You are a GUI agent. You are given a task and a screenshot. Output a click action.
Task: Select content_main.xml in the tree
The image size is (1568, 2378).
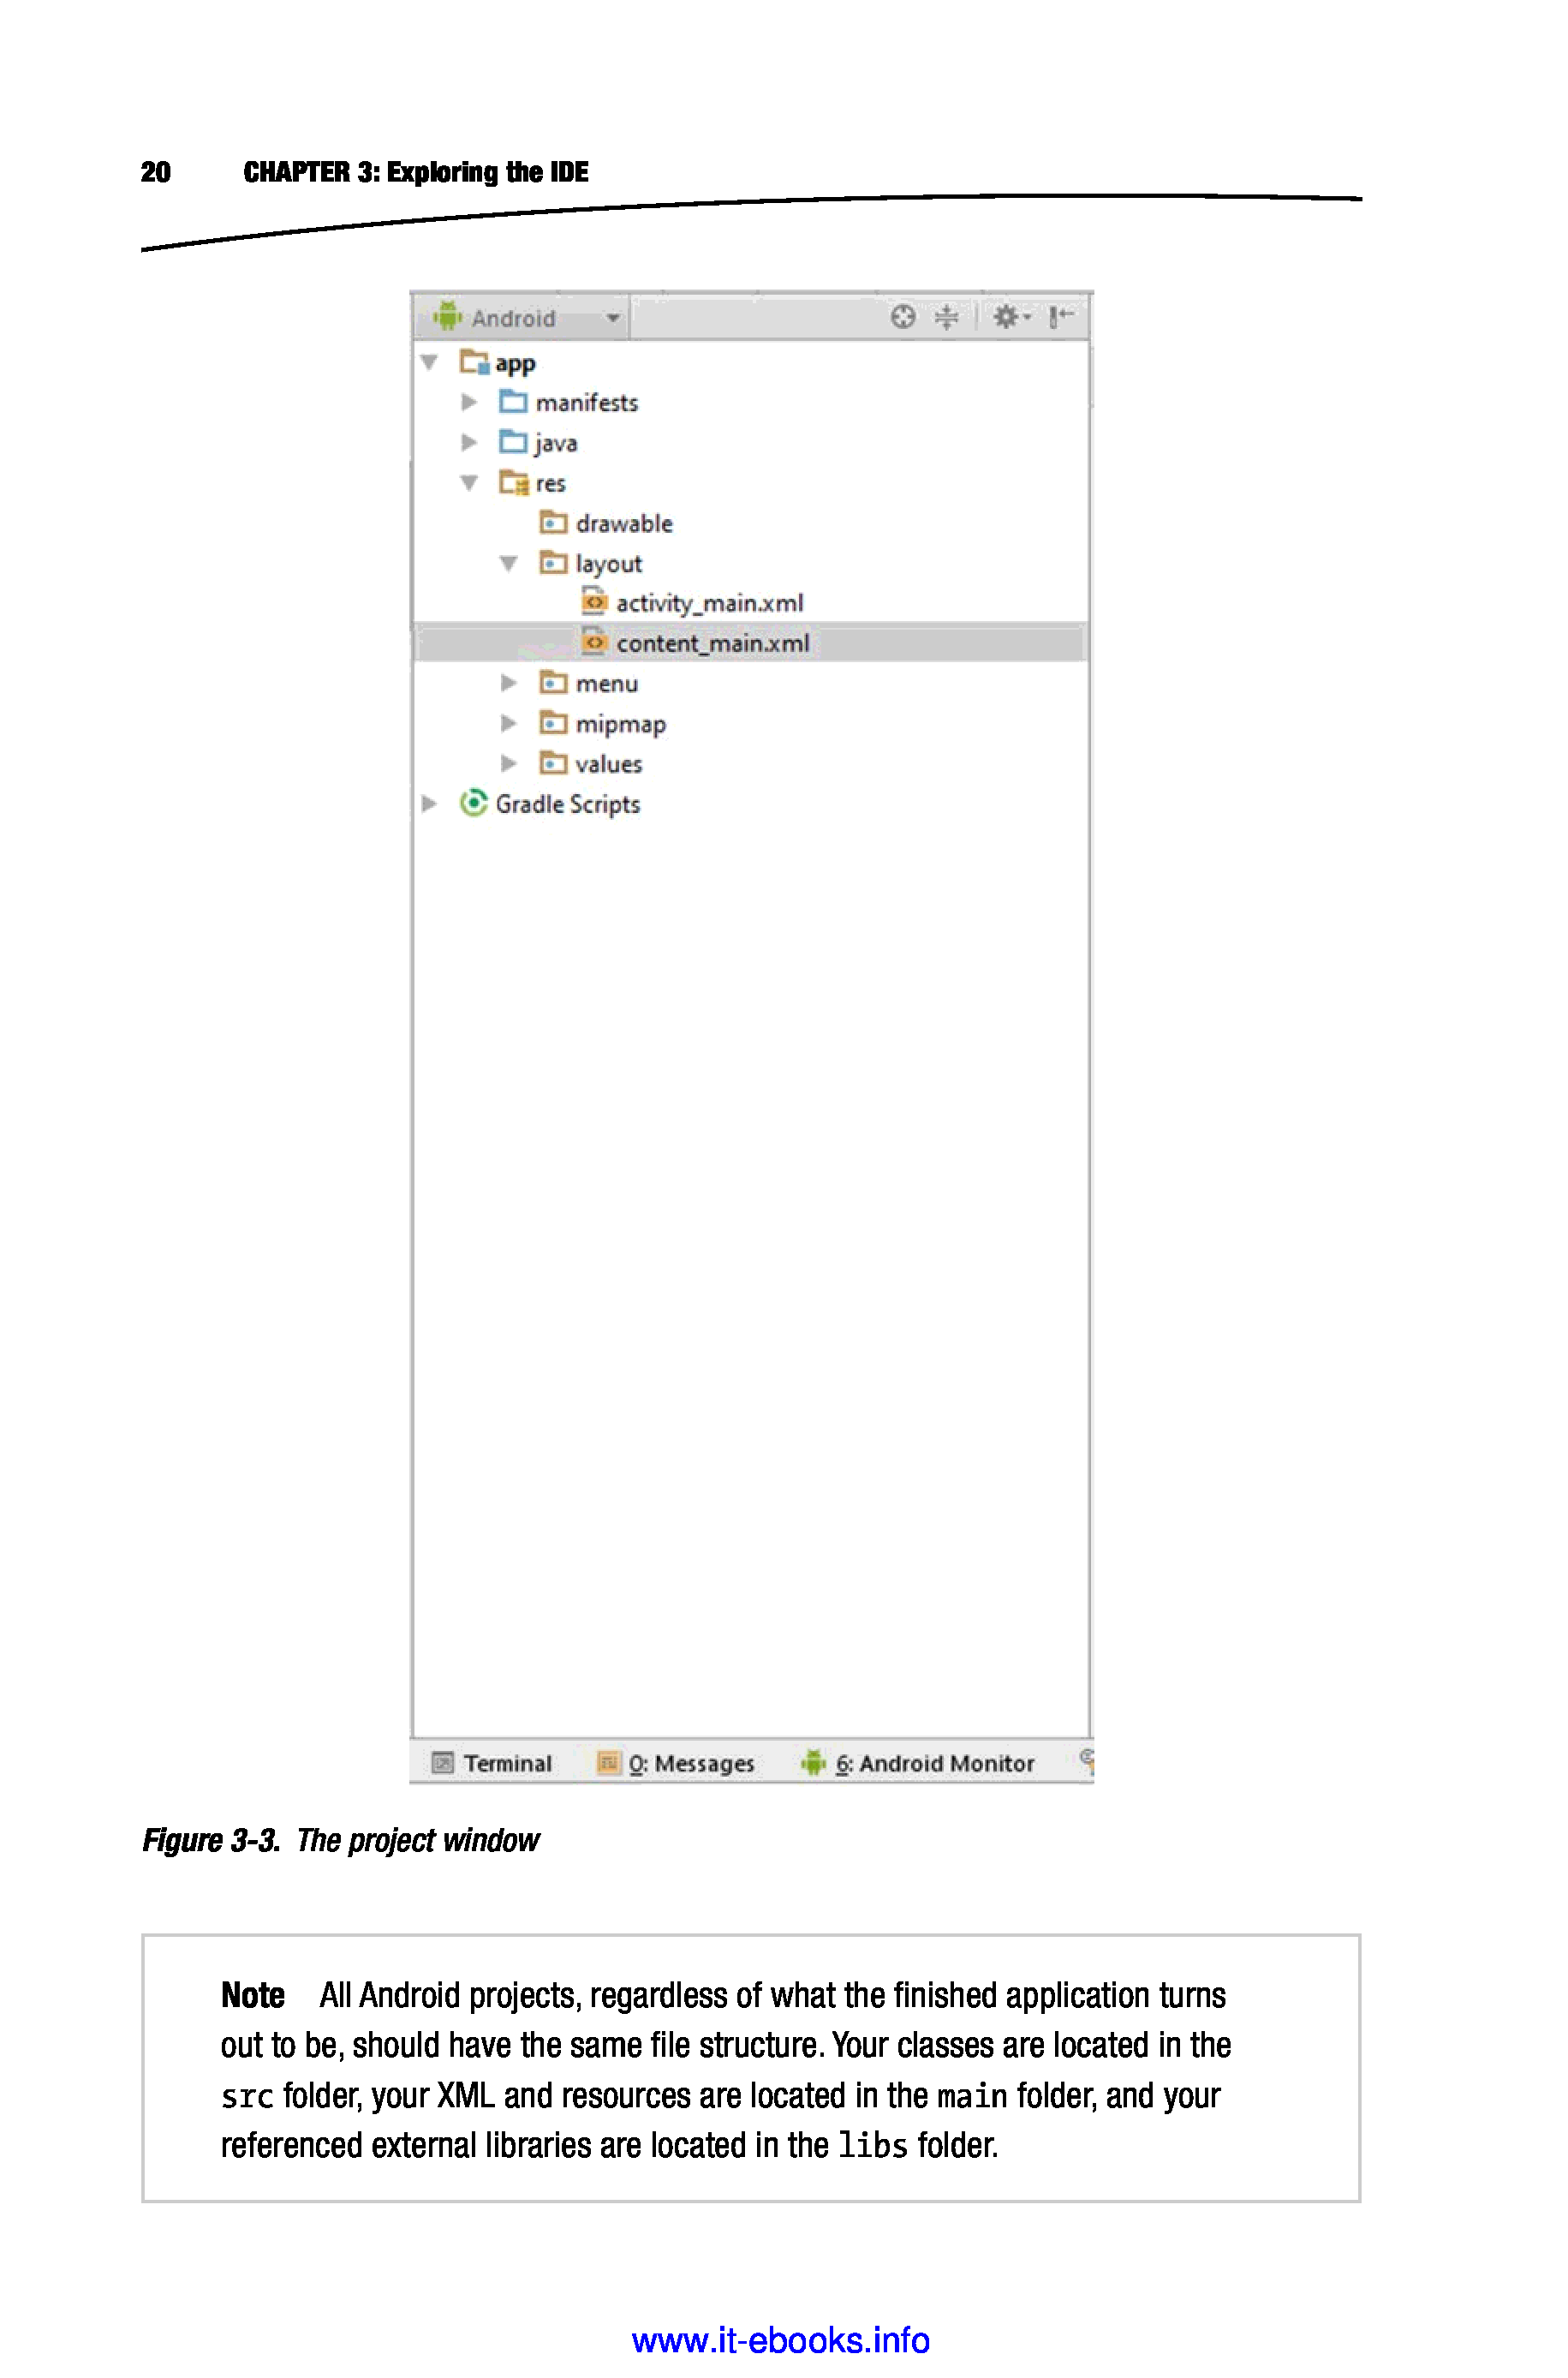click(x=712, y=643)
